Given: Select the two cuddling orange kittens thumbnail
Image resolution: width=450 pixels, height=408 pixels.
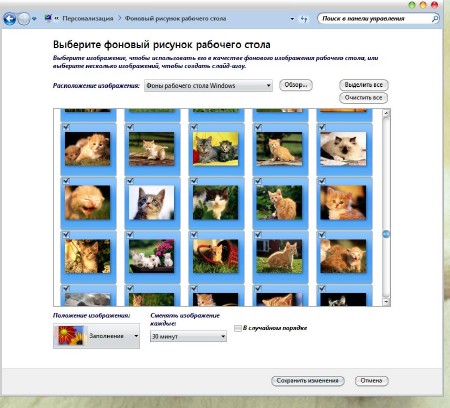Looking at the screenshot, I should (x=87, y=149).
